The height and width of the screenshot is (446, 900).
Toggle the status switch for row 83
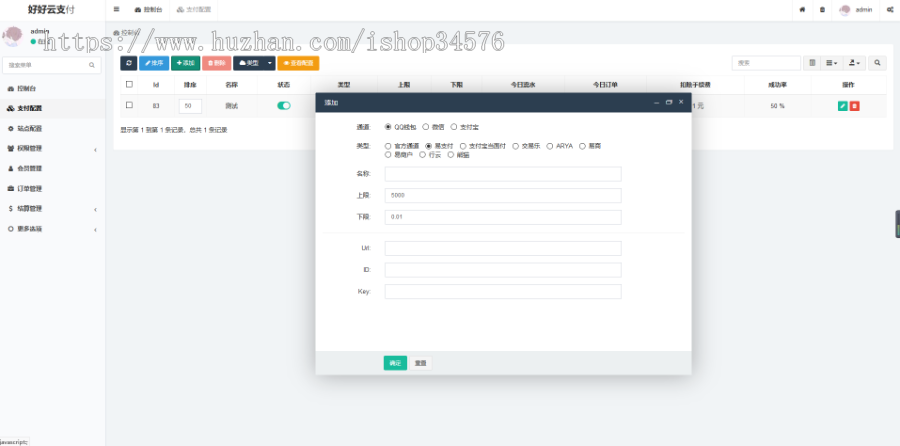coord(284,106)
